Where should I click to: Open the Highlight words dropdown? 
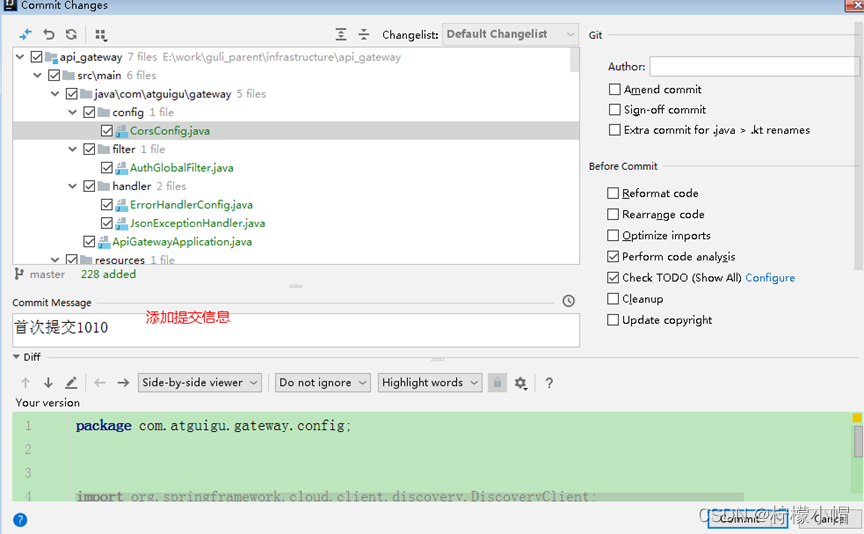pyautogui.click(x=430, y=382)
